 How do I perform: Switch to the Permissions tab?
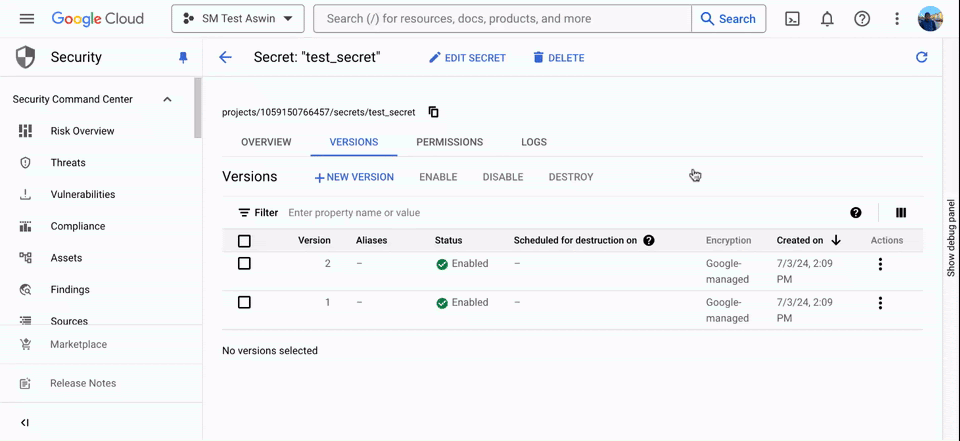[x=449, y=142]
